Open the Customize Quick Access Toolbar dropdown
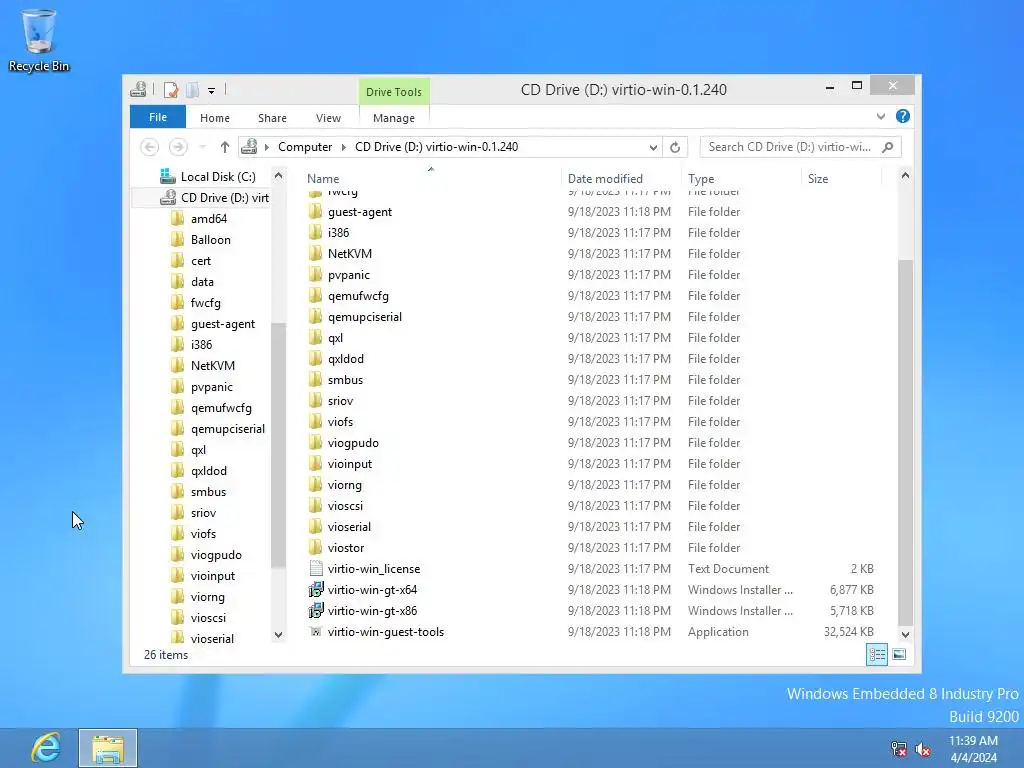 pos(212,91)
